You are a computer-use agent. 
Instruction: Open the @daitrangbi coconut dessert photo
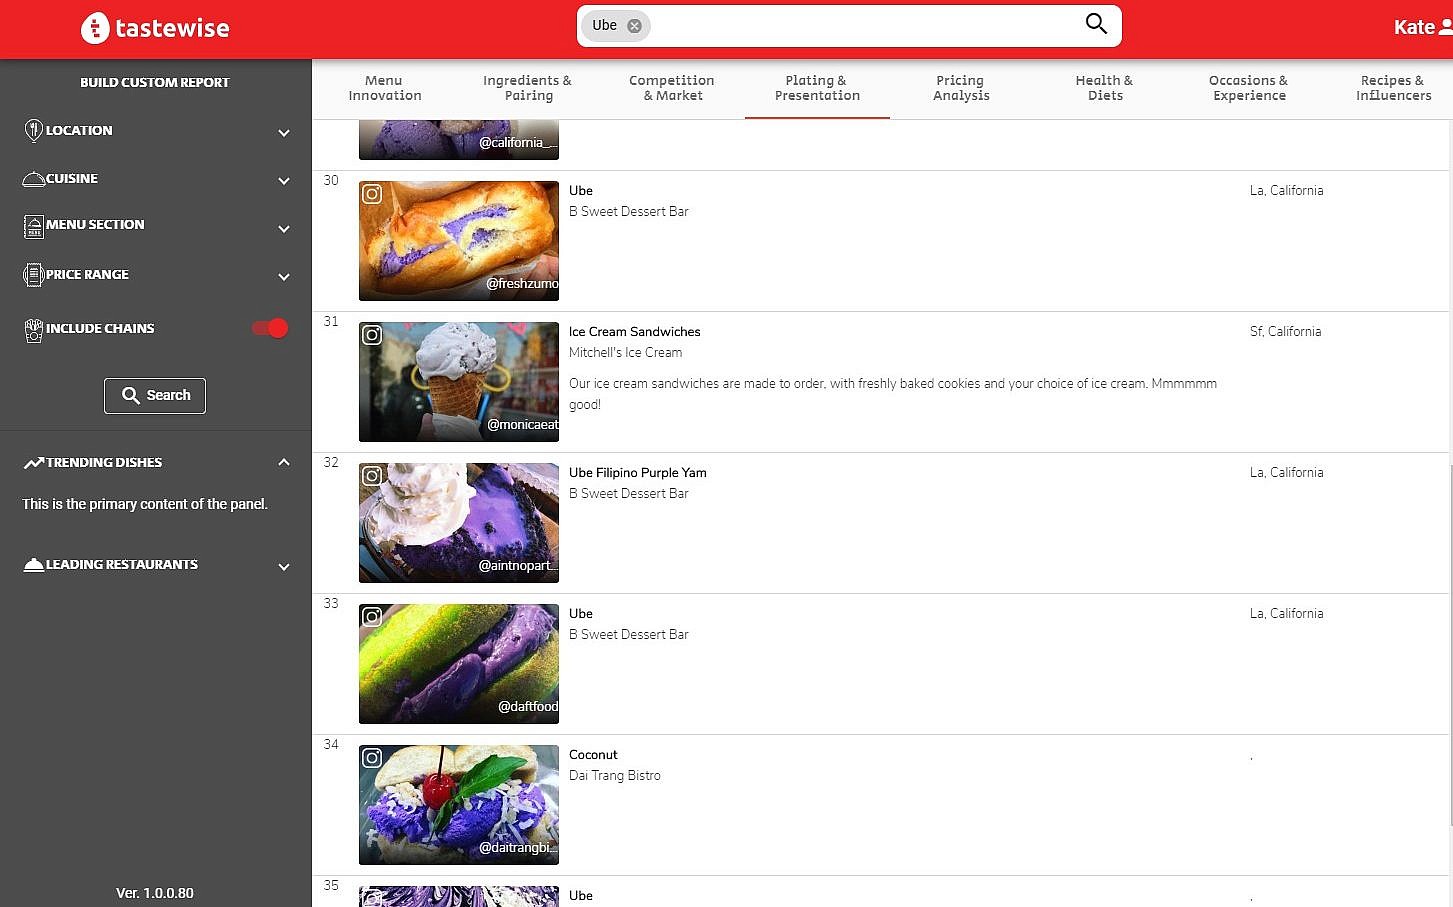coord(459,804)
